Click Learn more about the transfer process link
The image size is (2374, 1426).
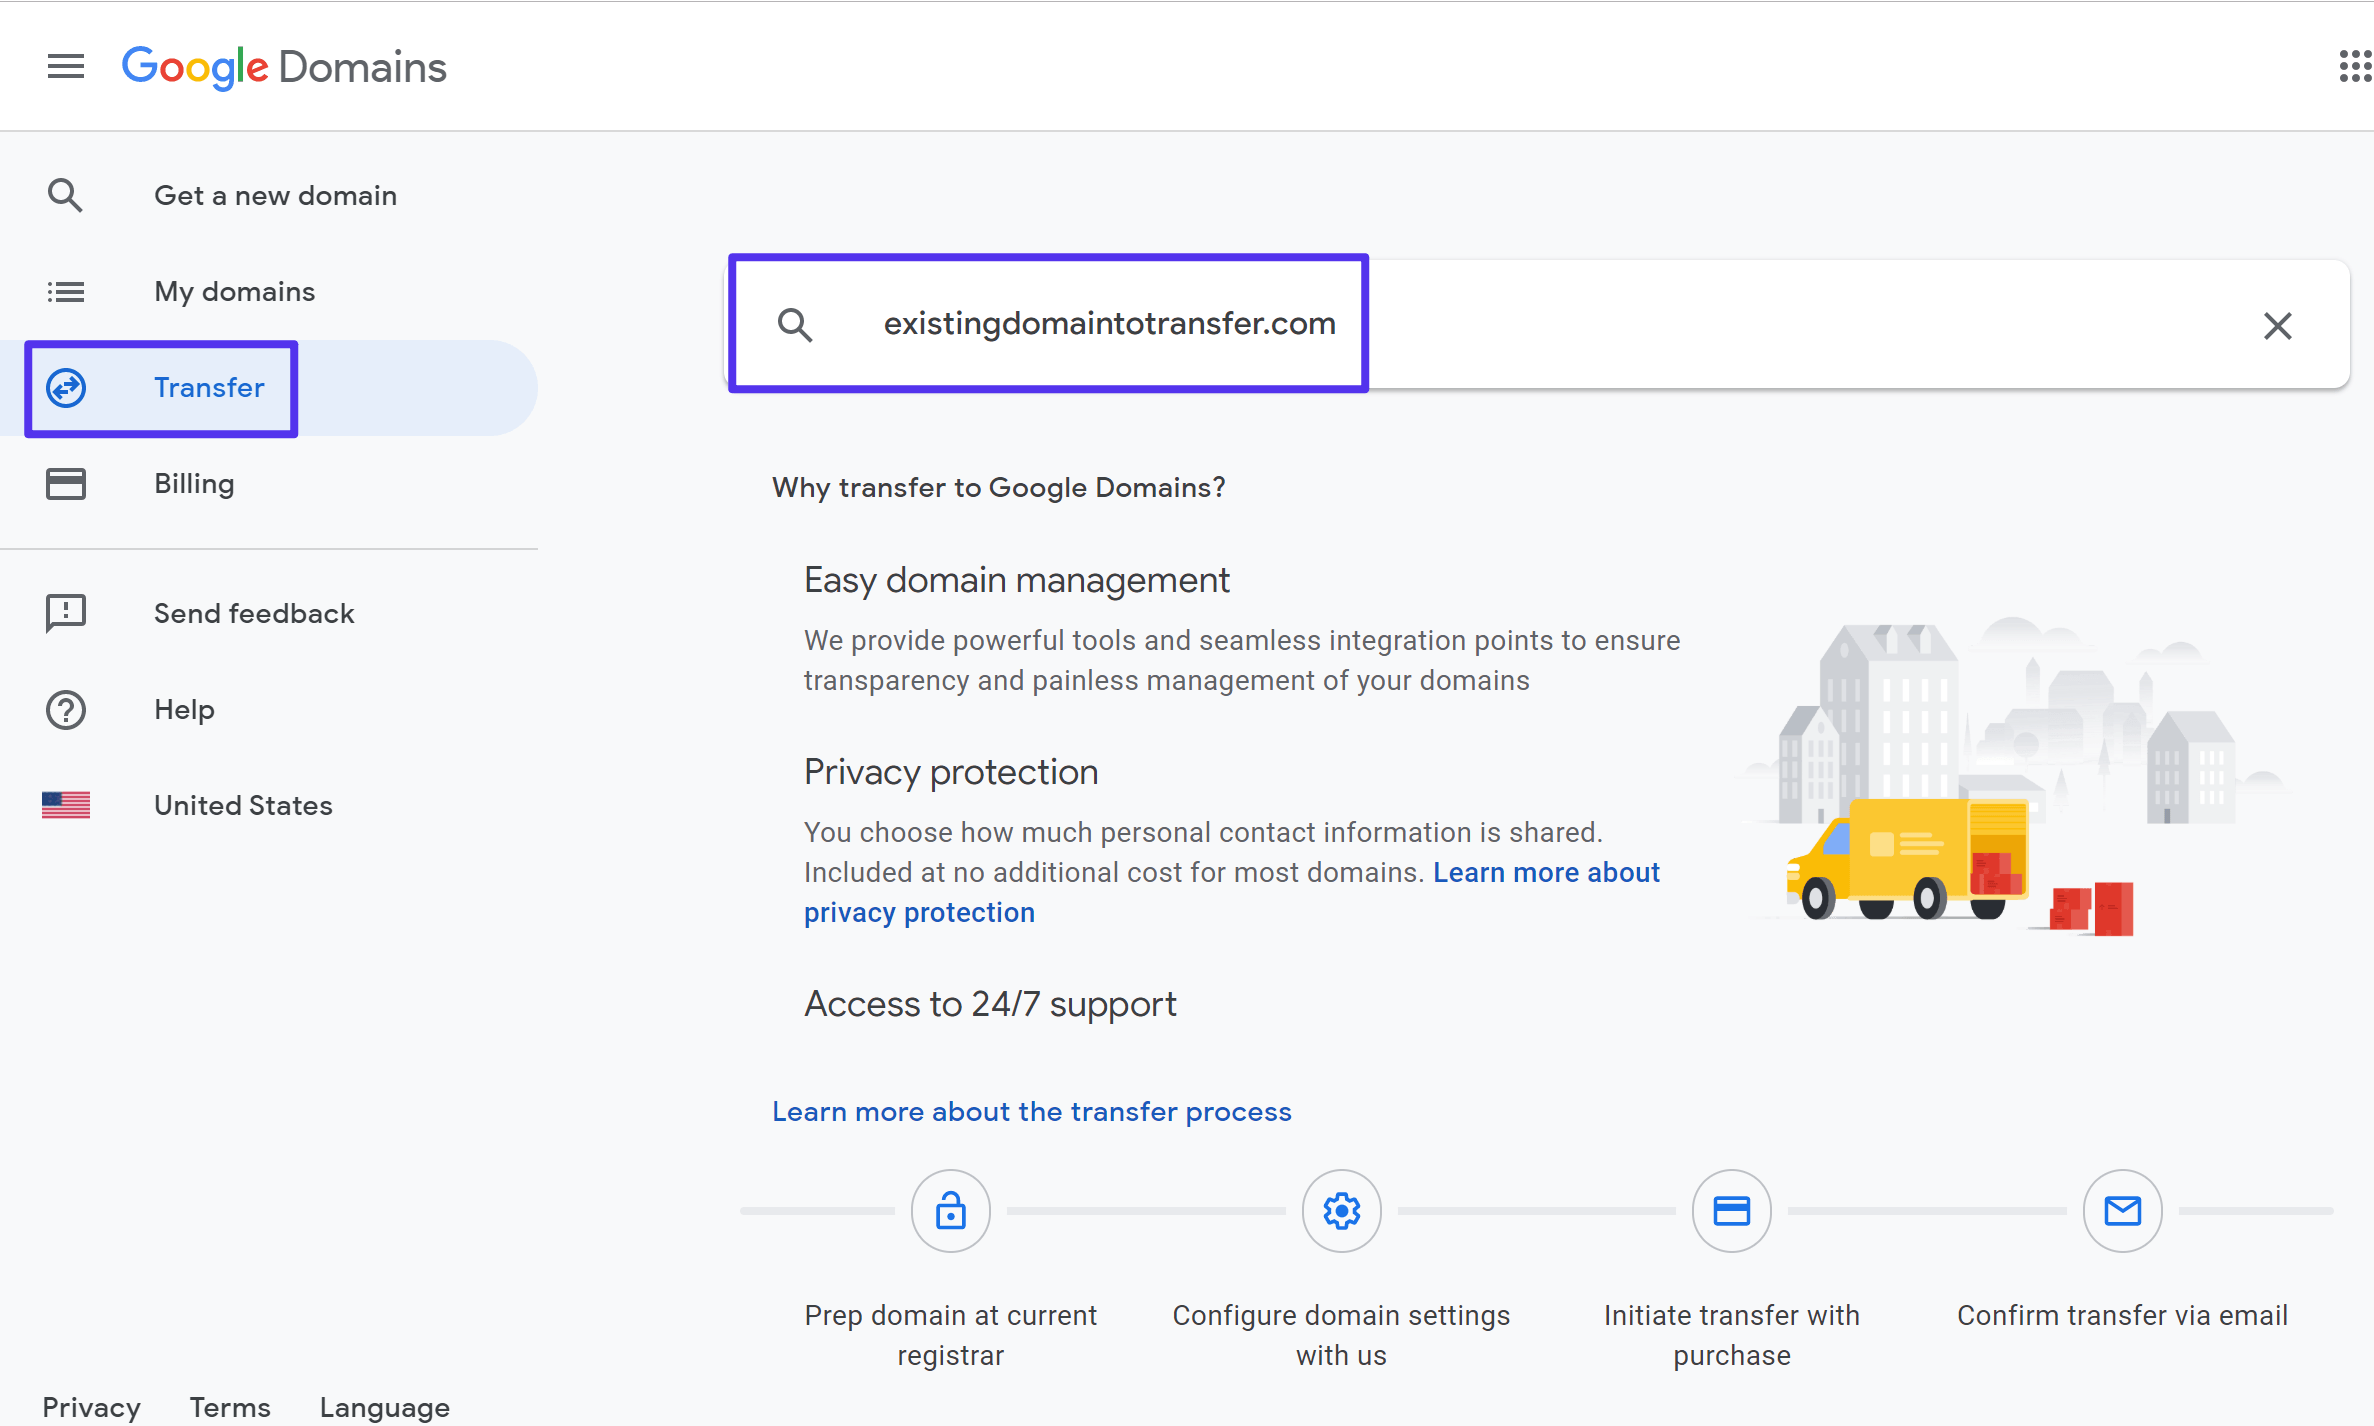click(1031, 1111)
